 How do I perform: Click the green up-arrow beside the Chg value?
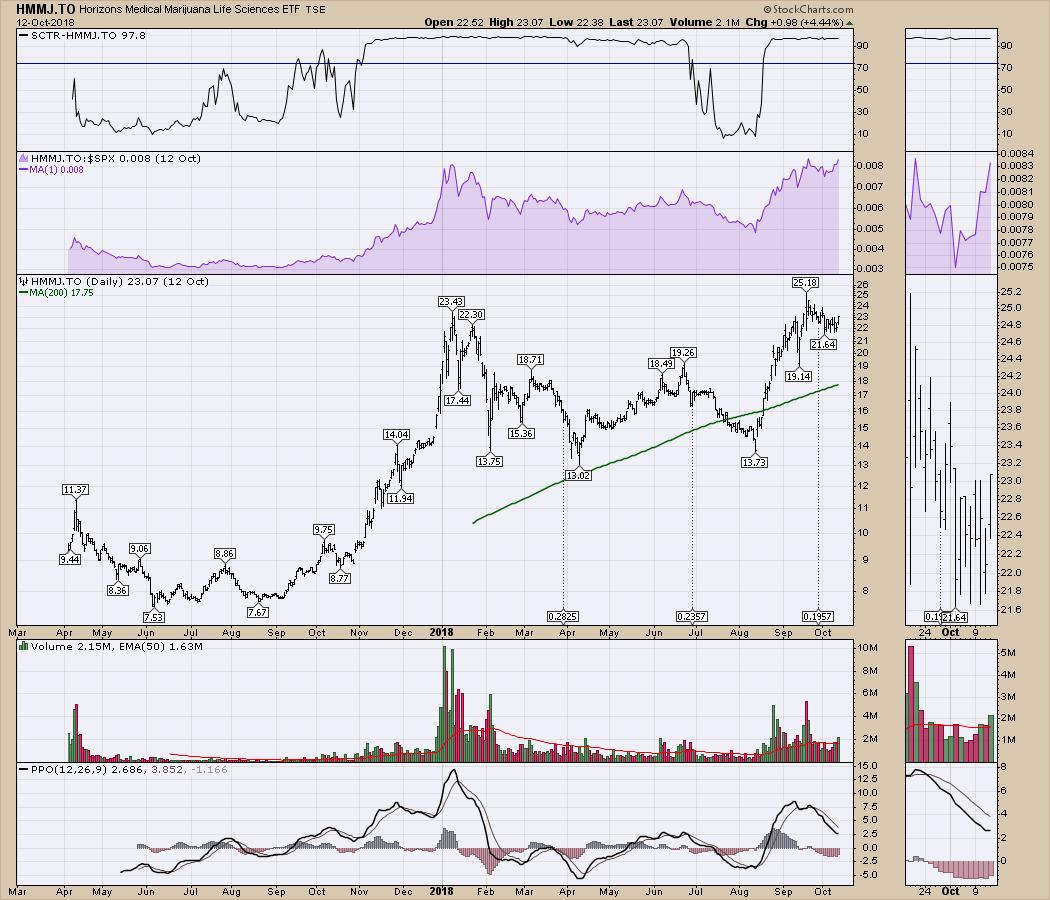850,23
